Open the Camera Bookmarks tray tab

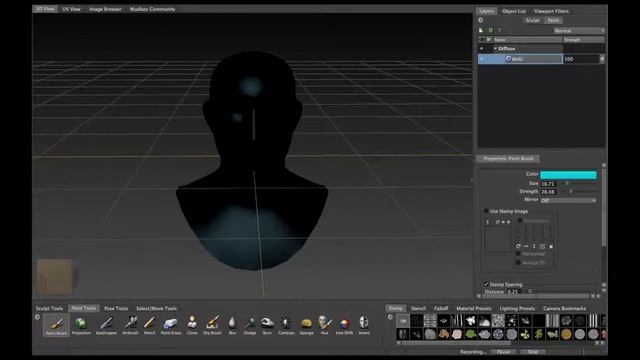point(564,308)
